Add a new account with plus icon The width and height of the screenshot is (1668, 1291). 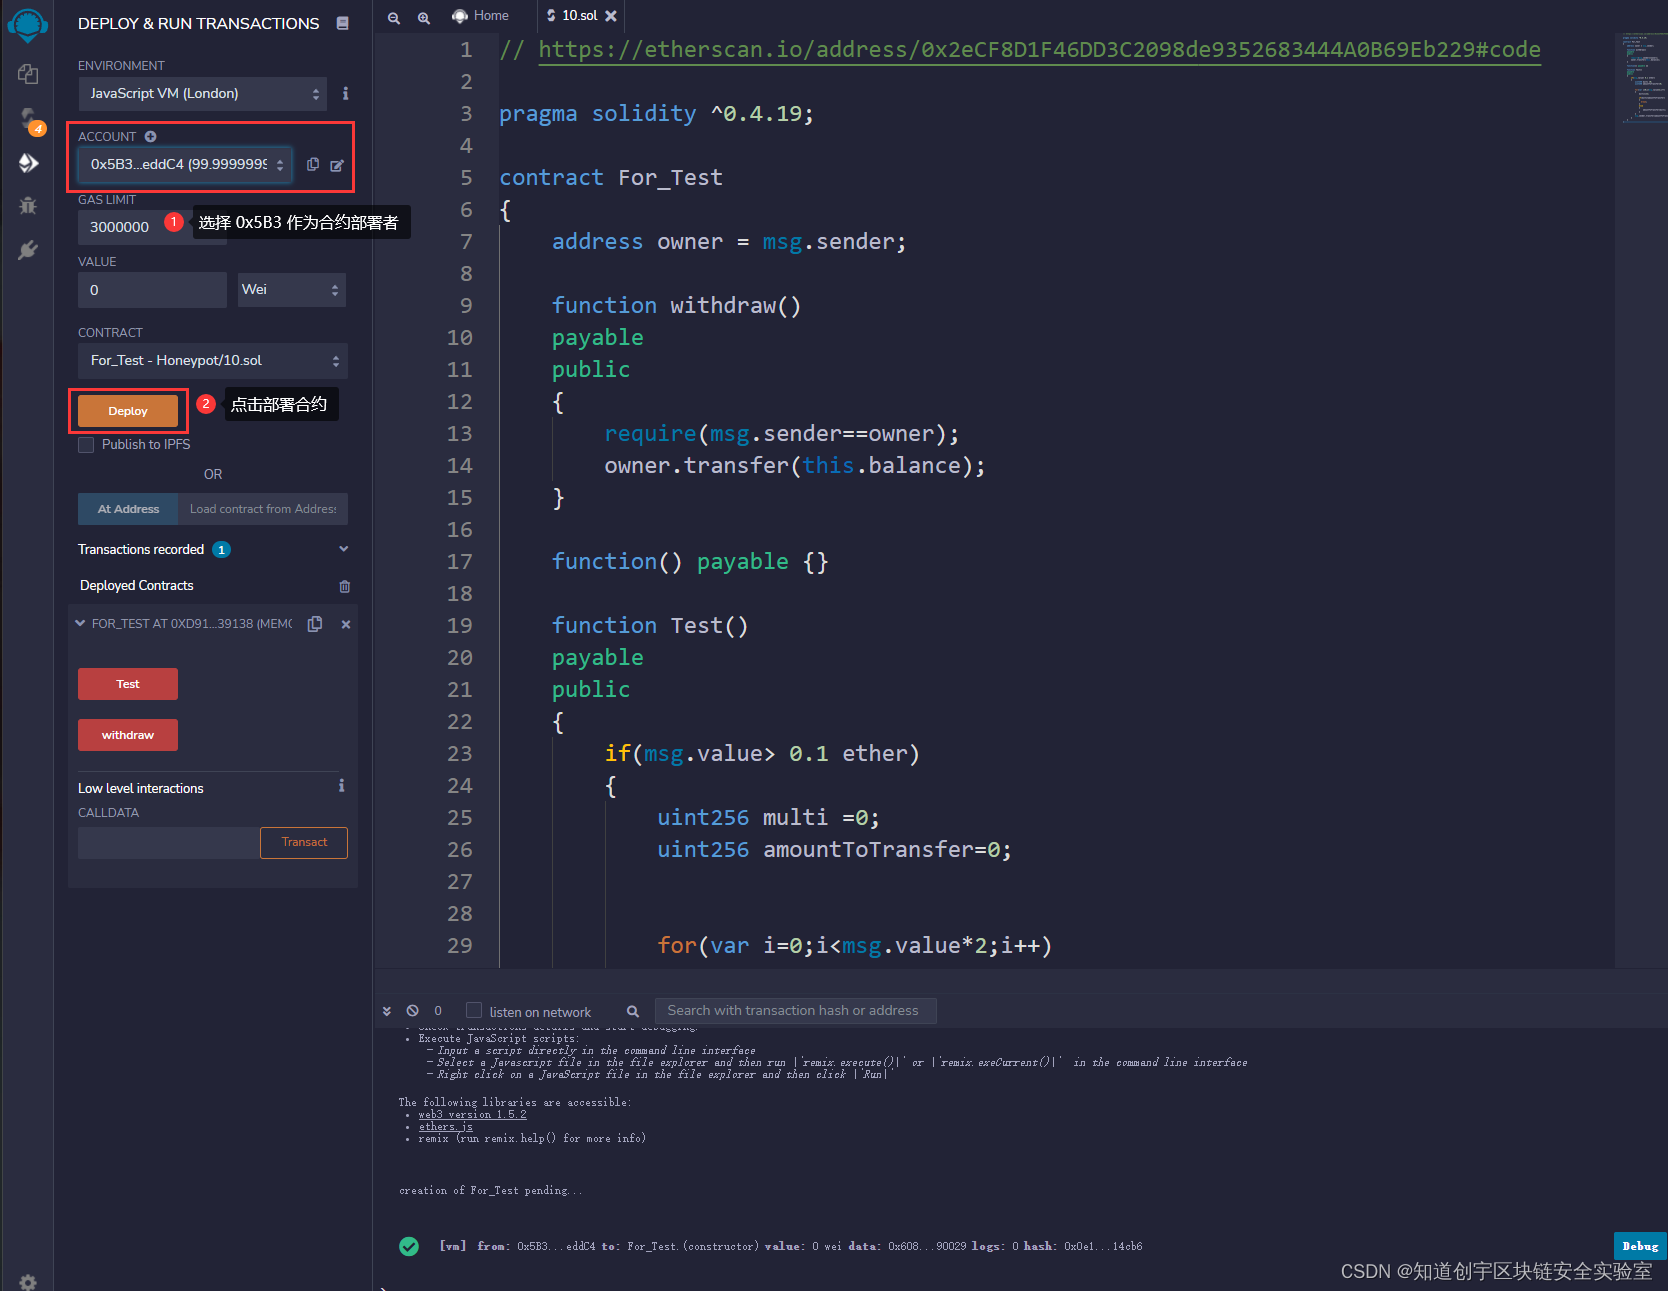coord(150,136)
